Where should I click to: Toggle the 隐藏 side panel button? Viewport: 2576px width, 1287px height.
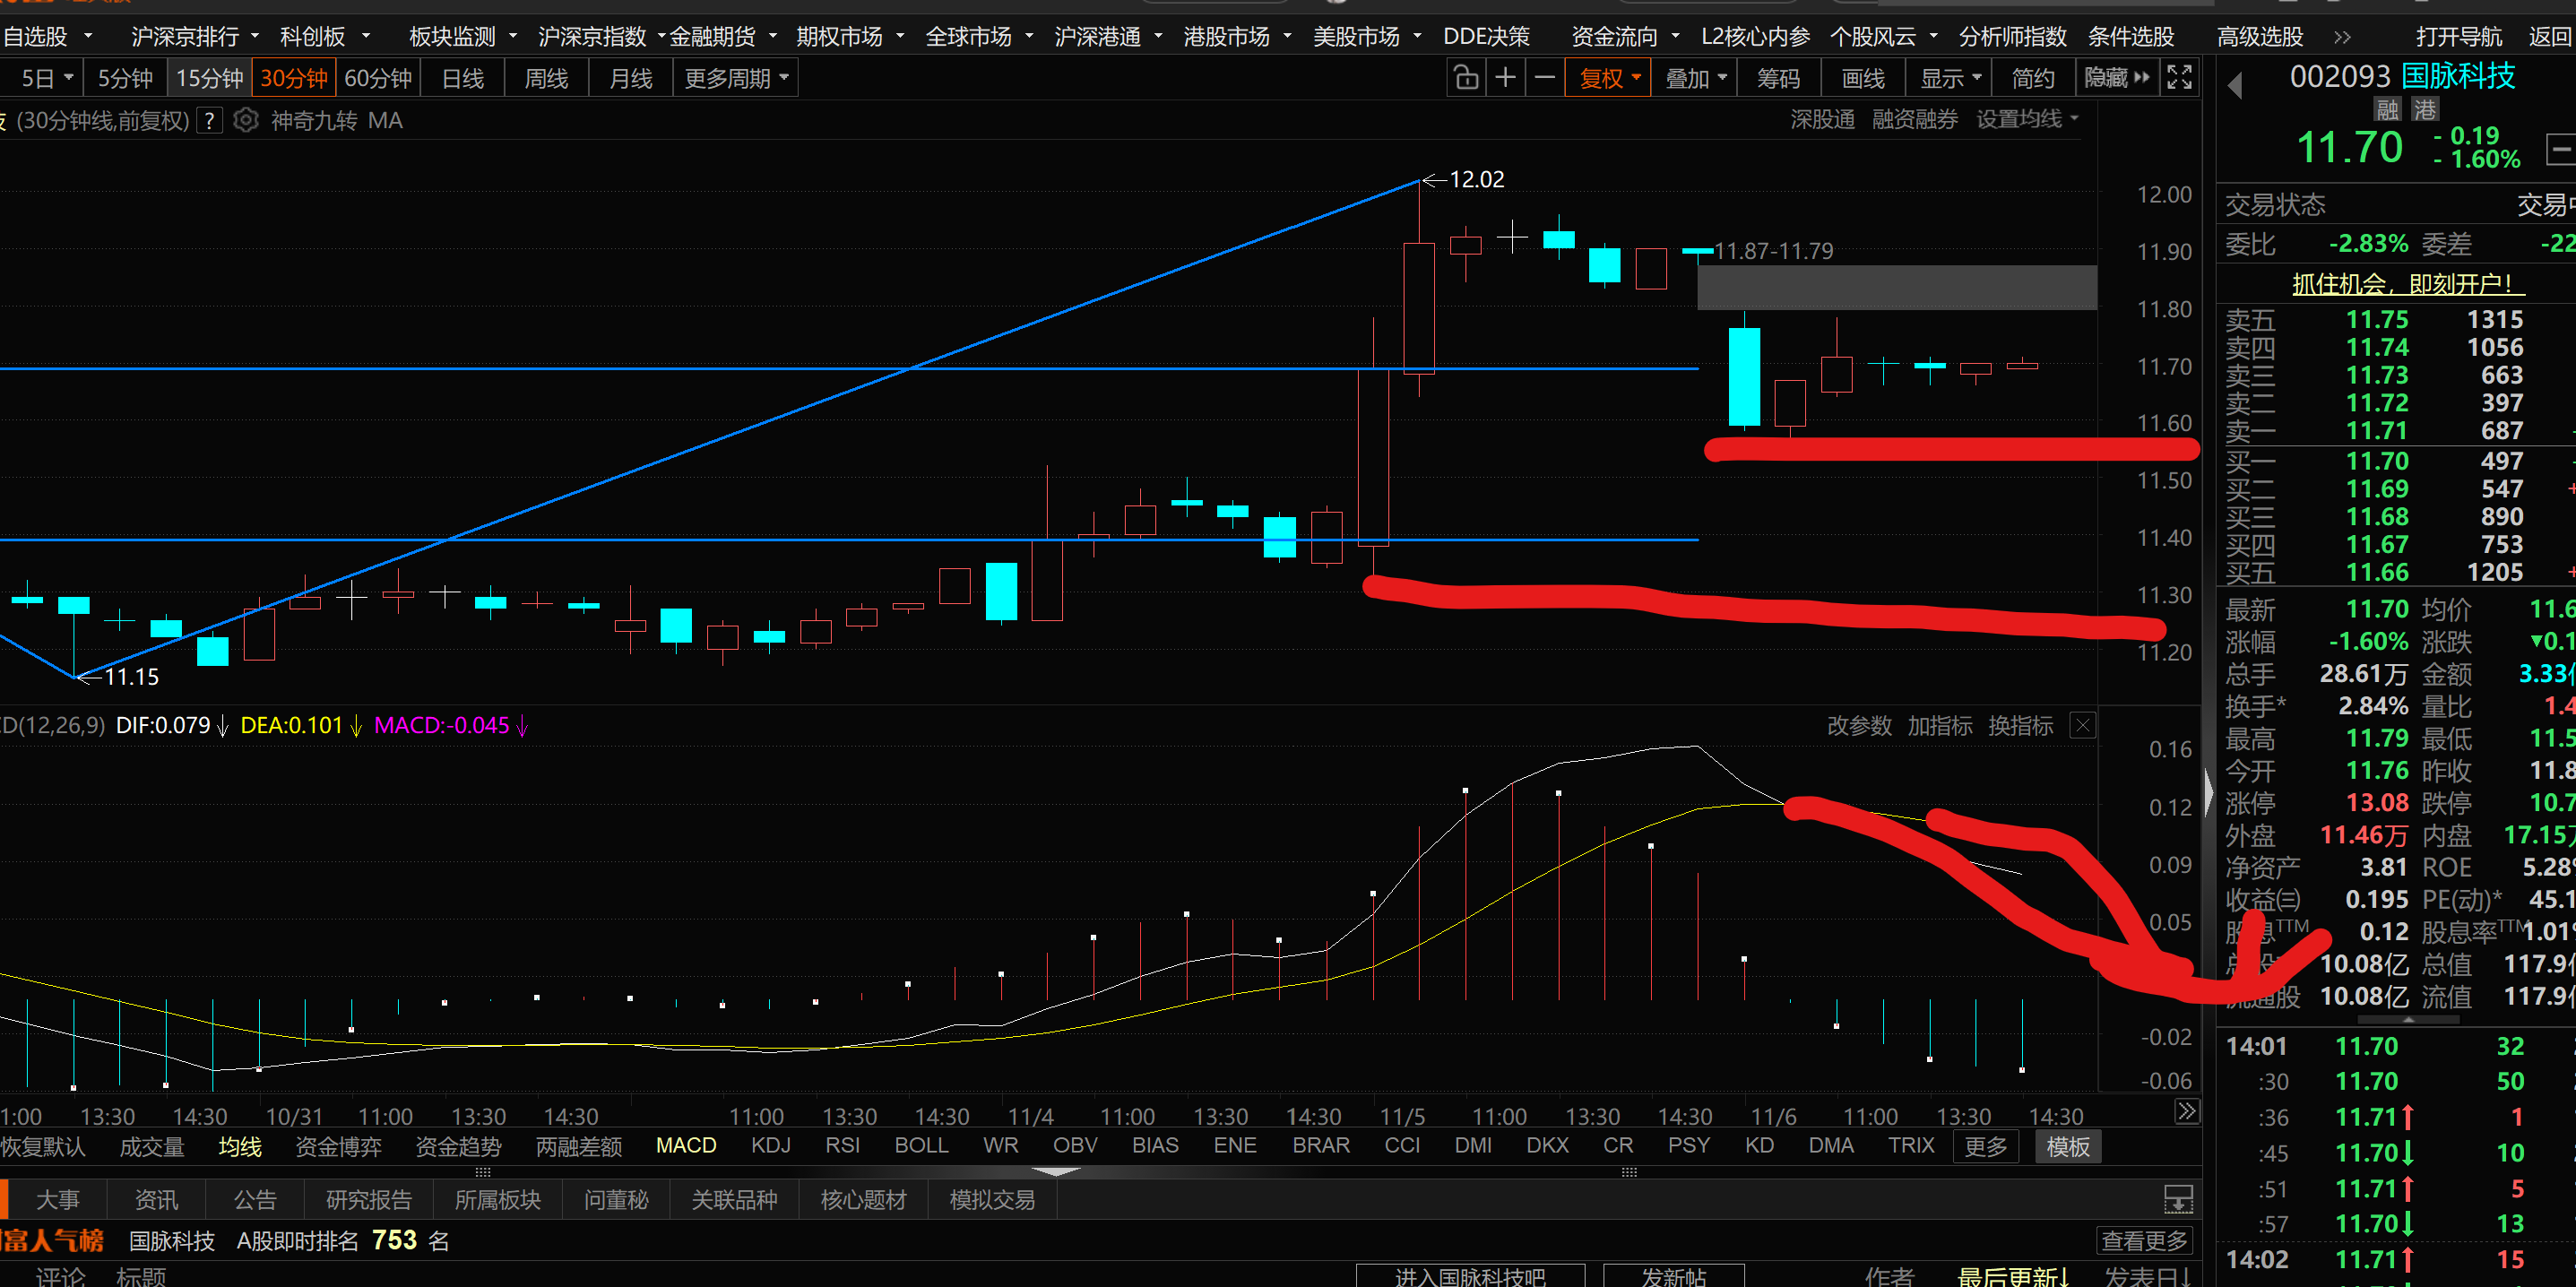point(2116,78)
